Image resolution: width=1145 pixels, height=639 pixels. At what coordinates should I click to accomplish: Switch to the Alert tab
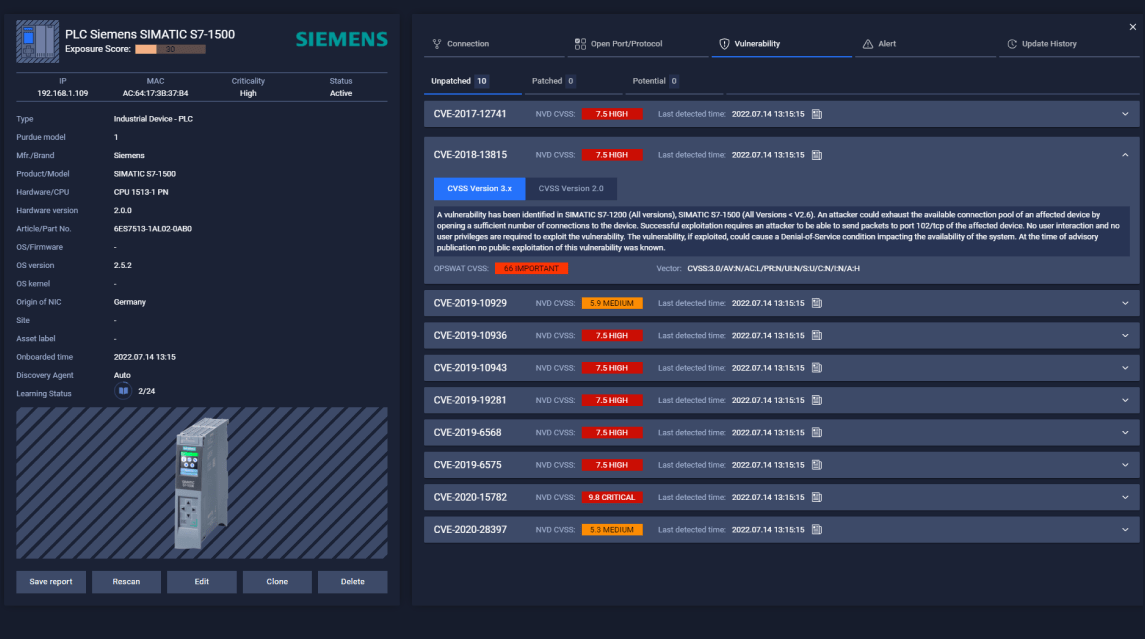coord(878,44)
